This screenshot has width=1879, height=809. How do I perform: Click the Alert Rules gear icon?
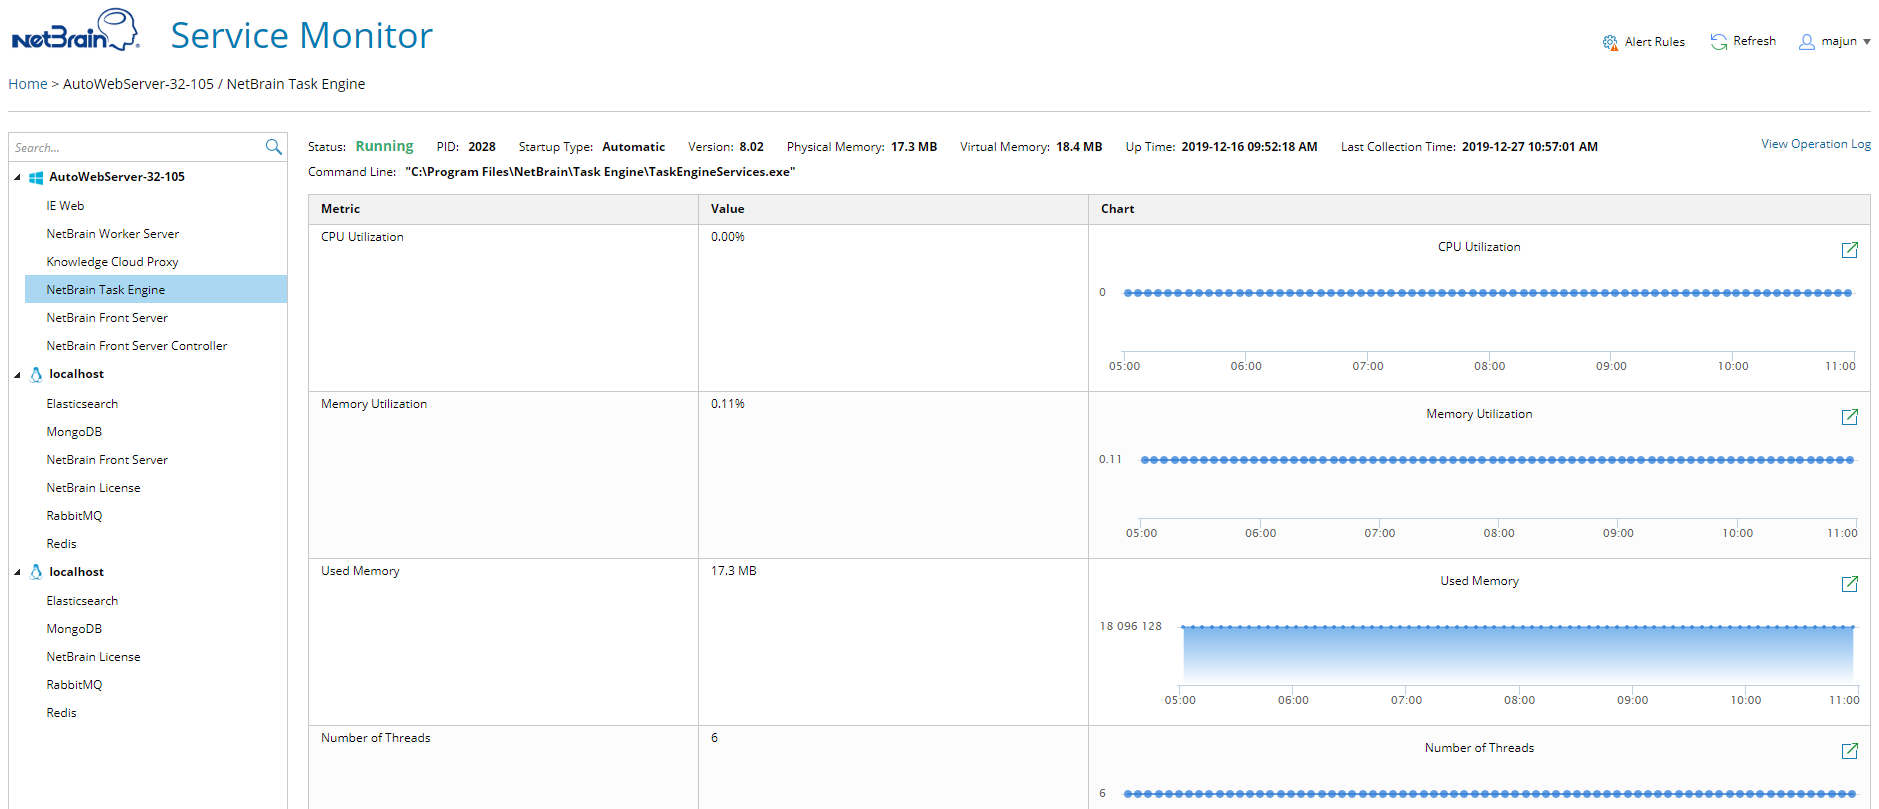click(x=1610, y=42)
